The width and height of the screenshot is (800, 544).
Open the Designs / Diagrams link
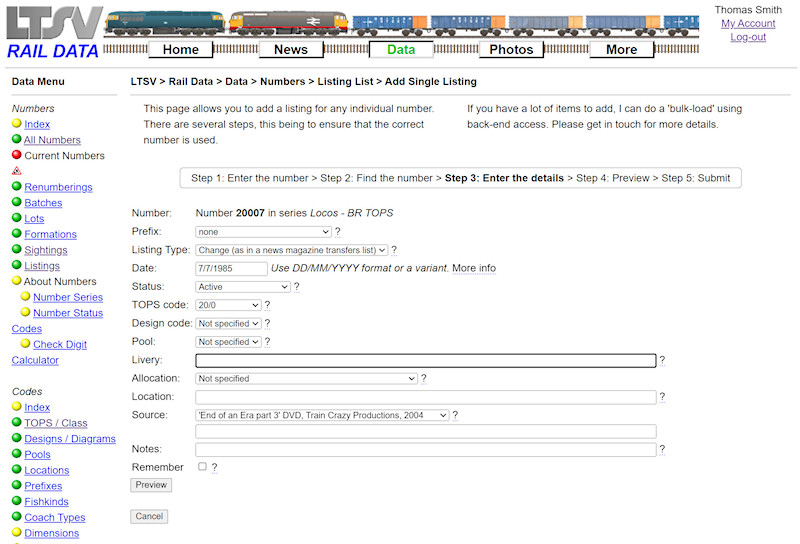[70, 439]
